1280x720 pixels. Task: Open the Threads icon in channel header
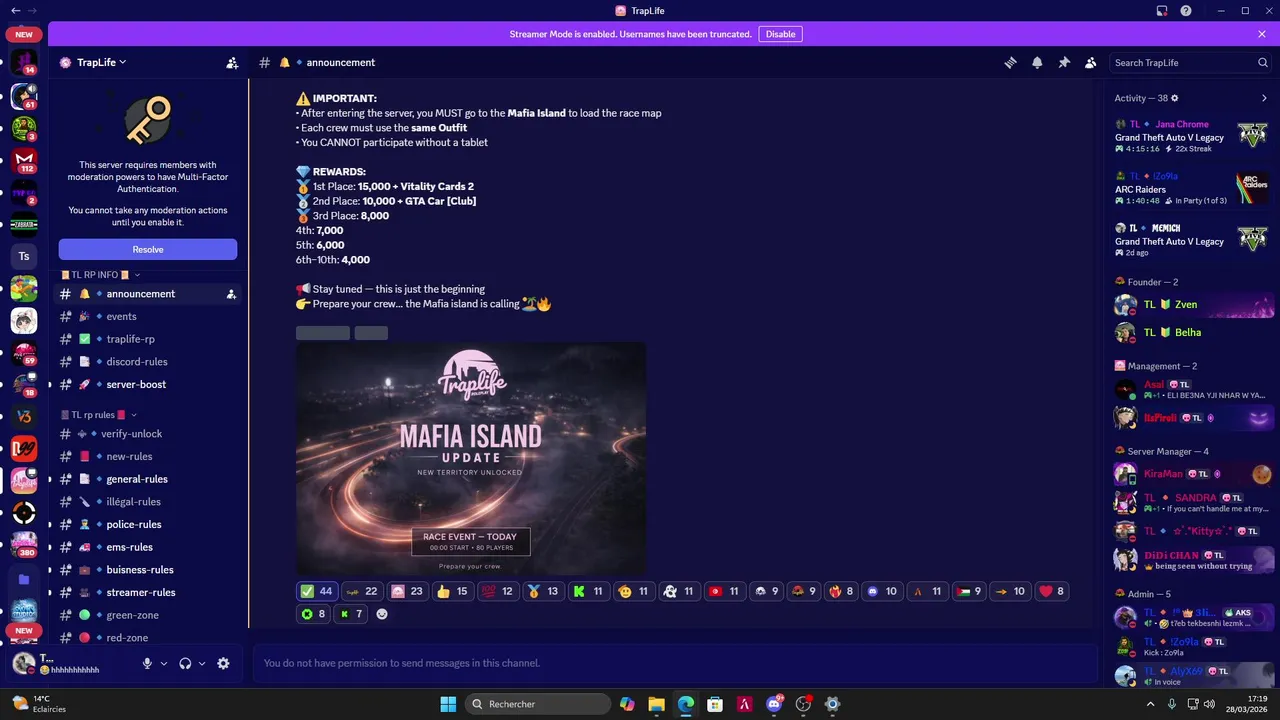[1010, 62]
